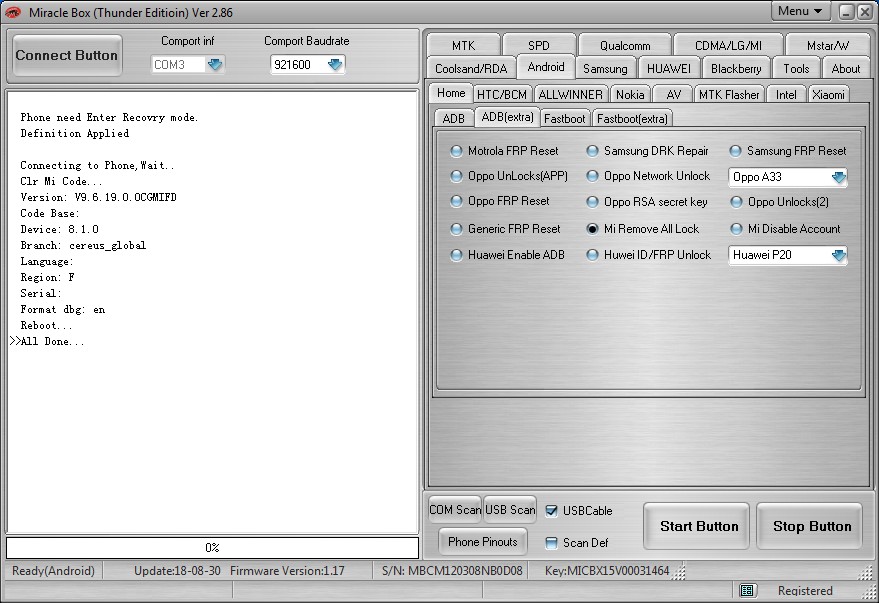Open the ALLWINNER sub-tab
The height and width of the screenshot is (603, 879).
[x=570, y=95]
